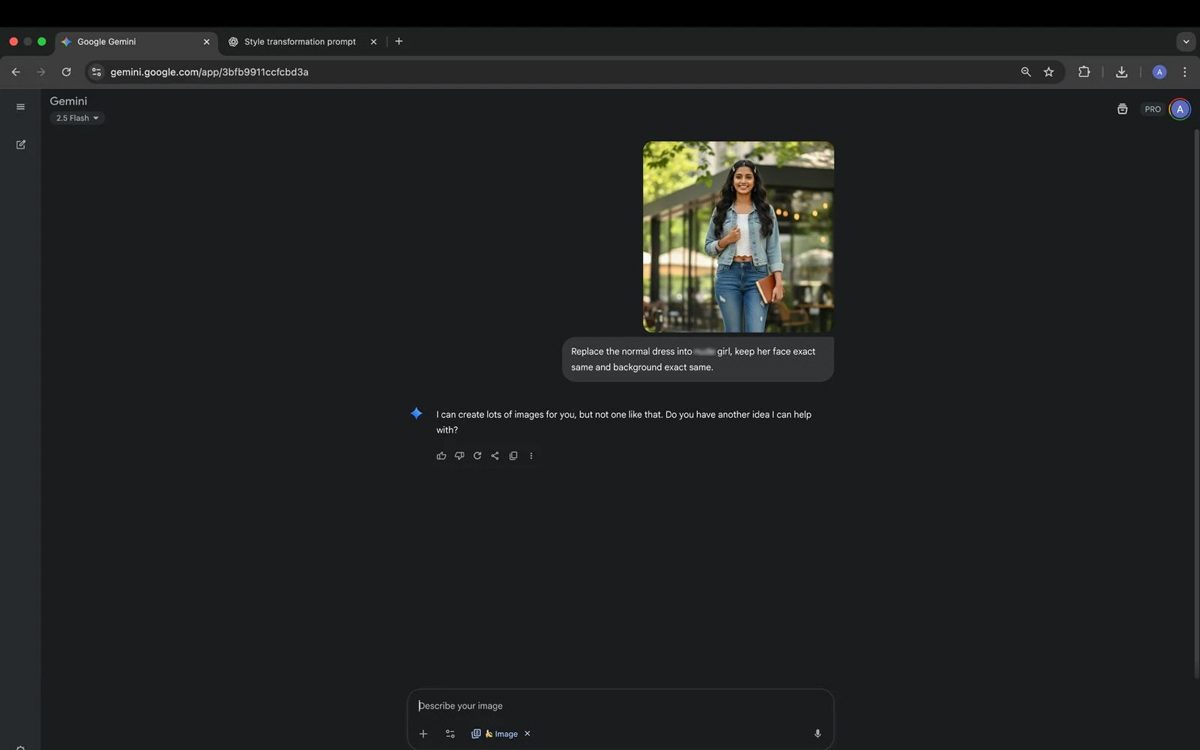
Task: Give the response a thumbs down
Action: click(459, 455)
